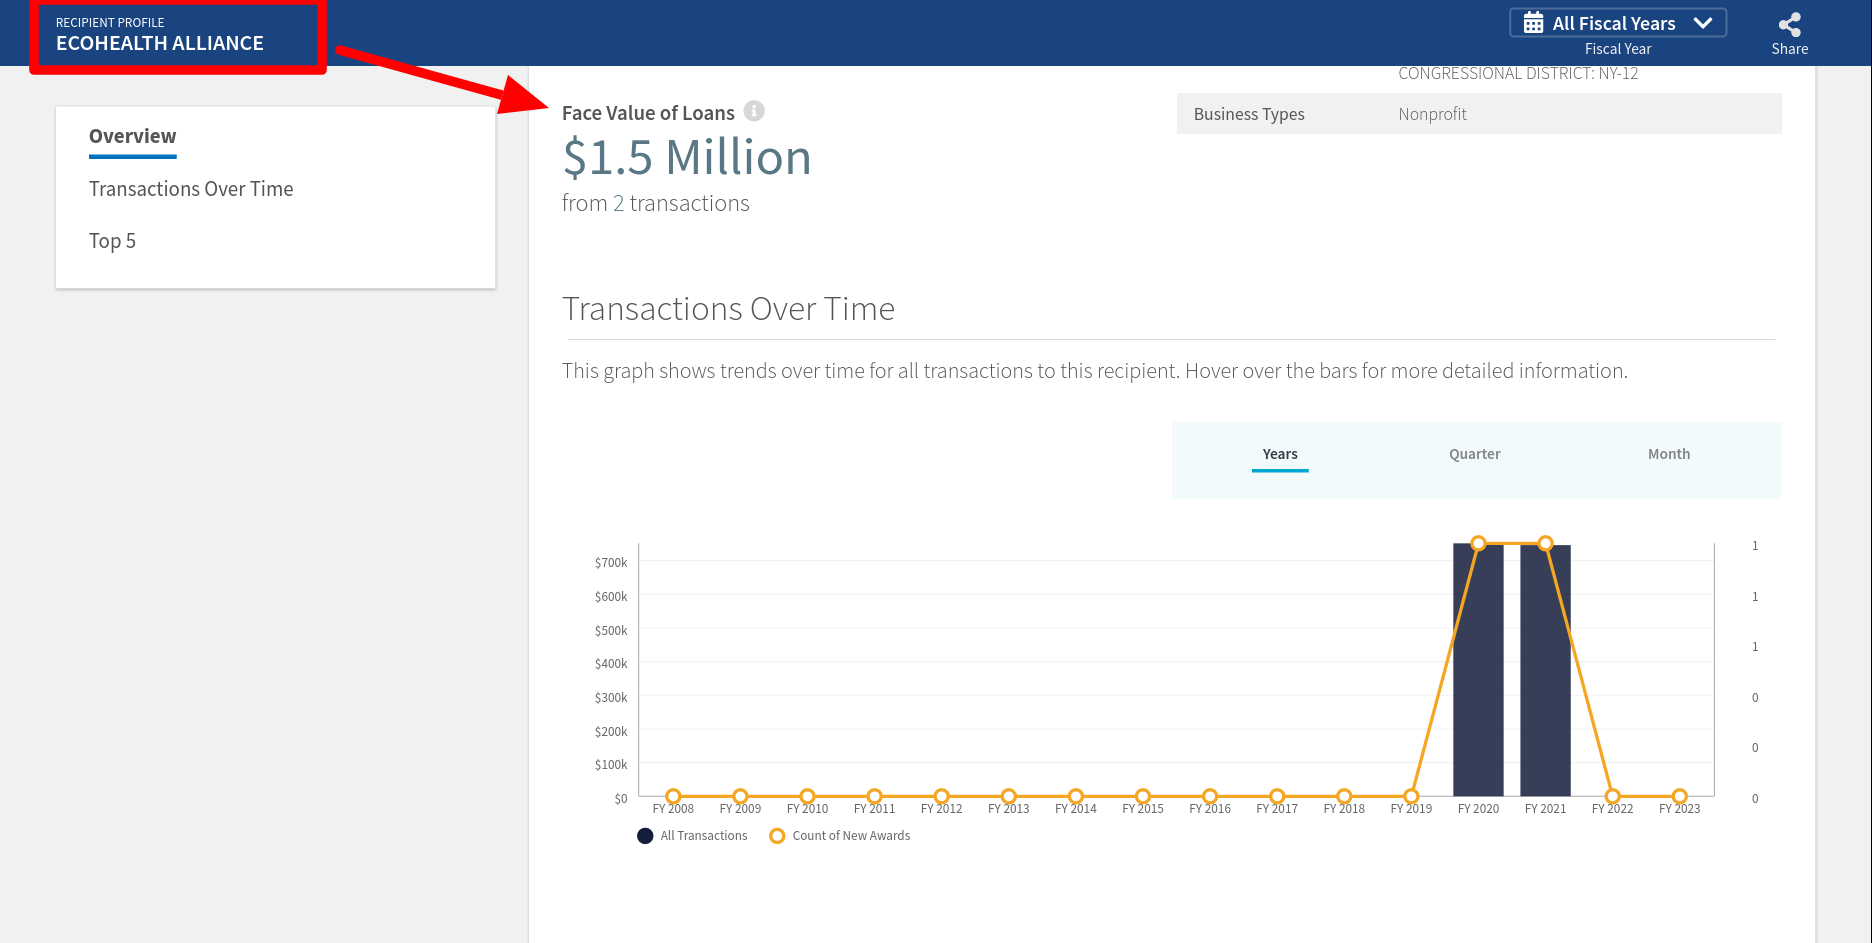
Task: Click FY 2008 data point marker
Action: [673, 797]
